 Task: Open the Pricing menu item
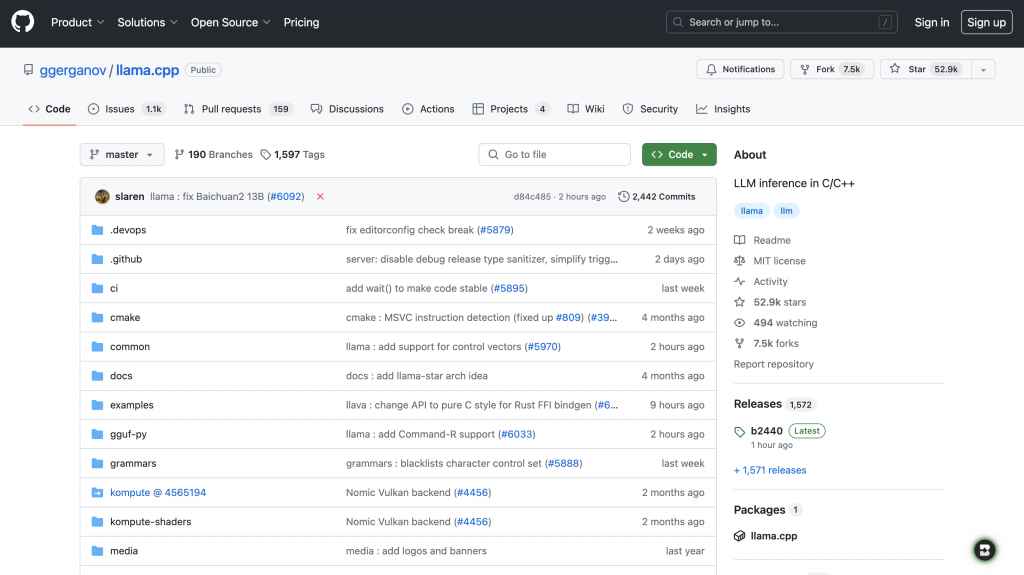301,22
